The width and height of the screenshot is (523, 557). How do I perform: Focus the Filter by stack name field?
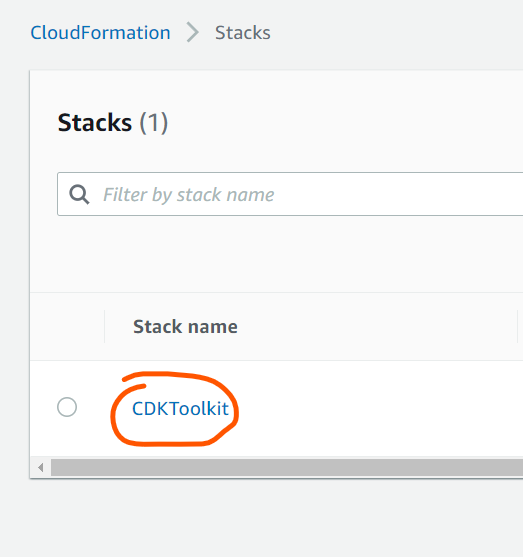tap(290, 194)
